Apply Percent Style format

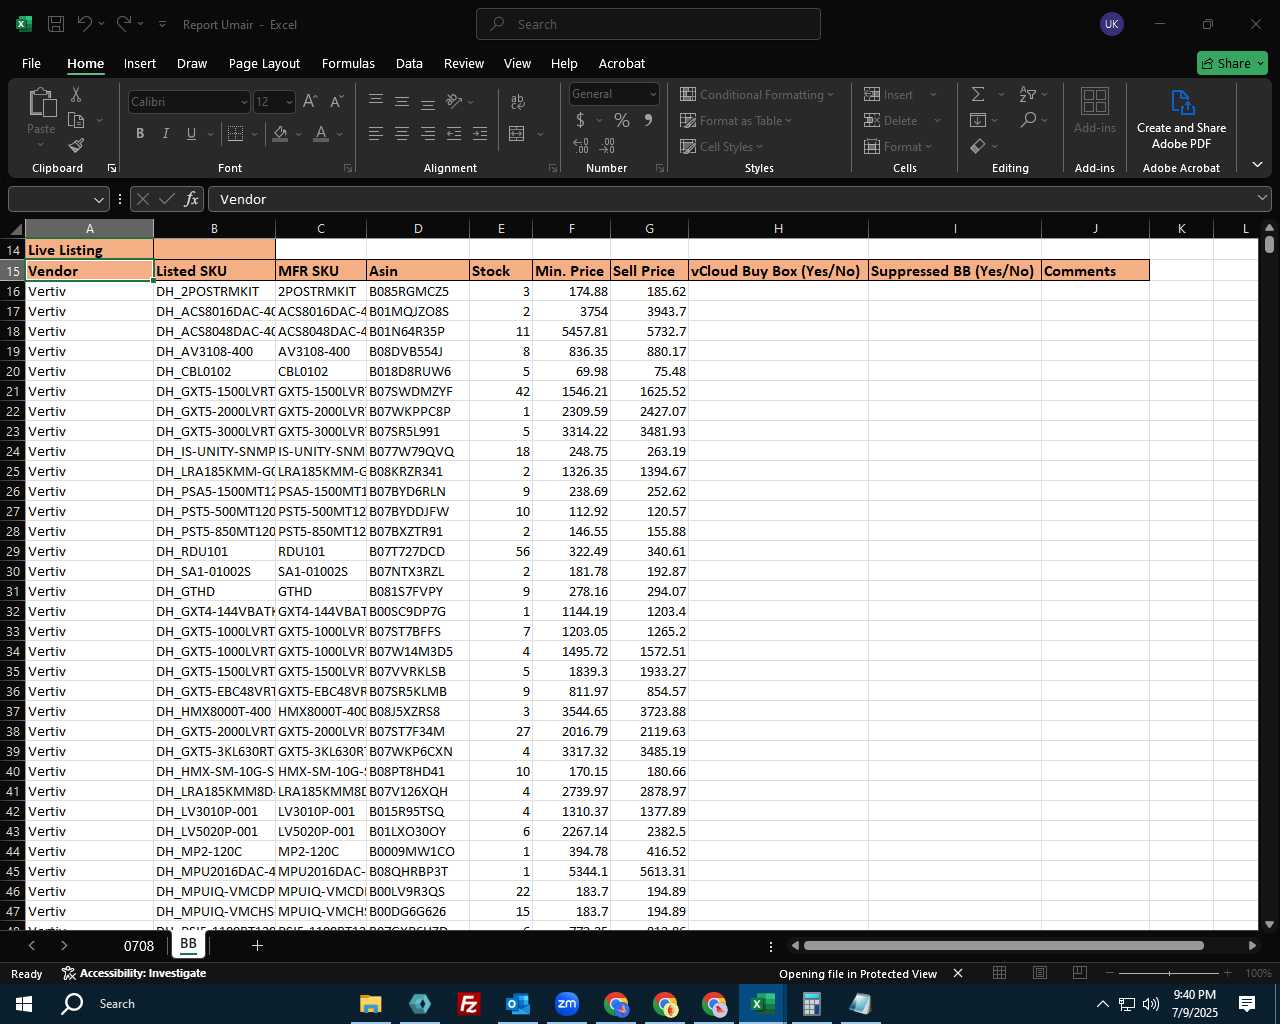coord(622,120)
